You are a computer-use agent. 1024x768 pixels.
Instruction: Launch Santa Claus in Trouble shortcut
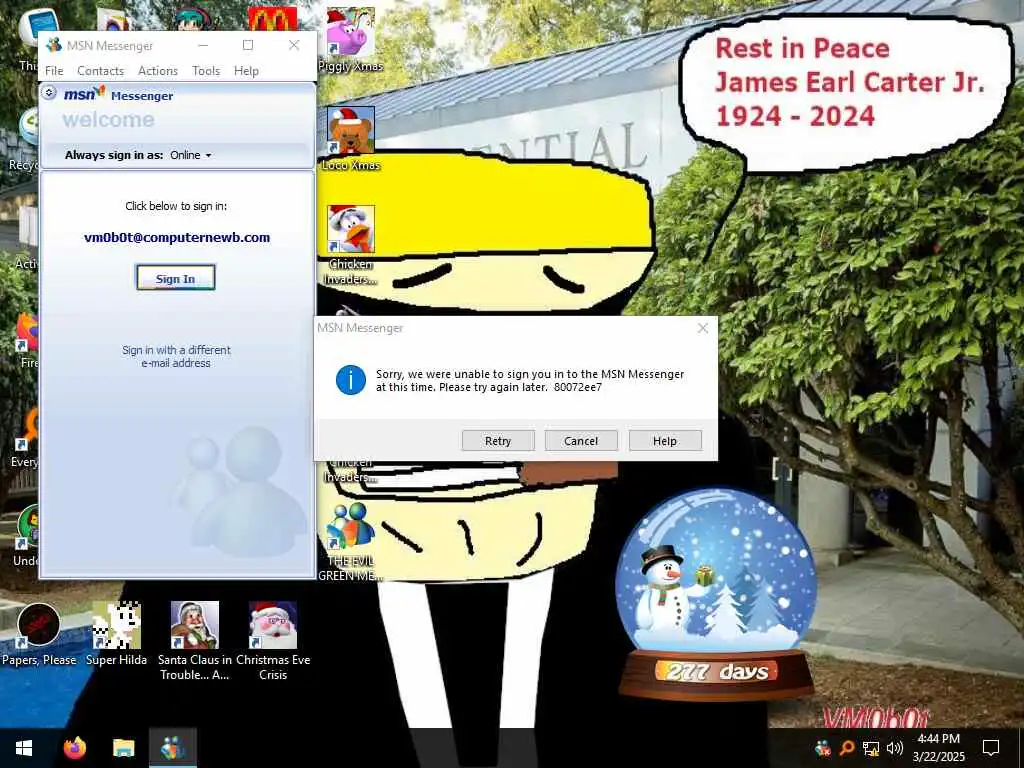(x=195, y=640)
